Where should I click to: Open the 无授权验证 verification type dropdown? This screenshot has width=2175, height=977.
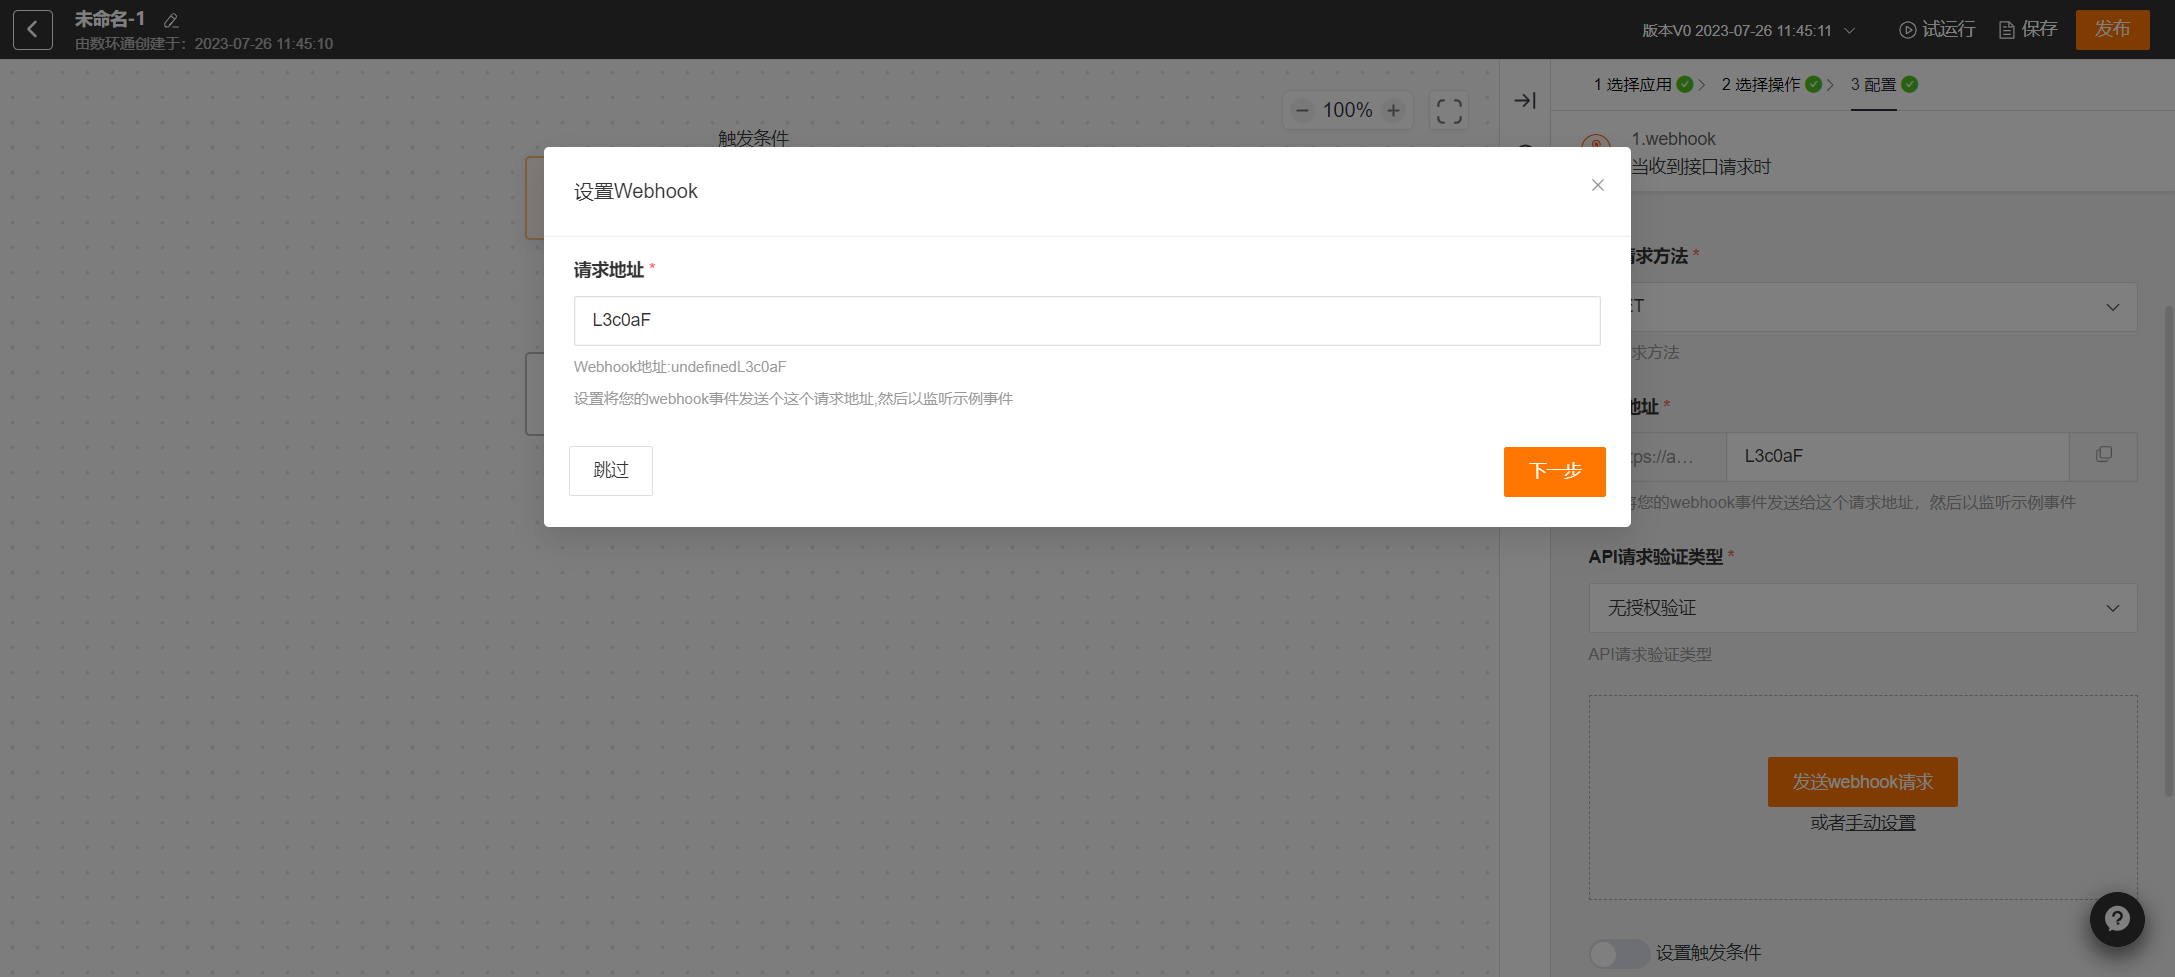tap(1862, 608)
